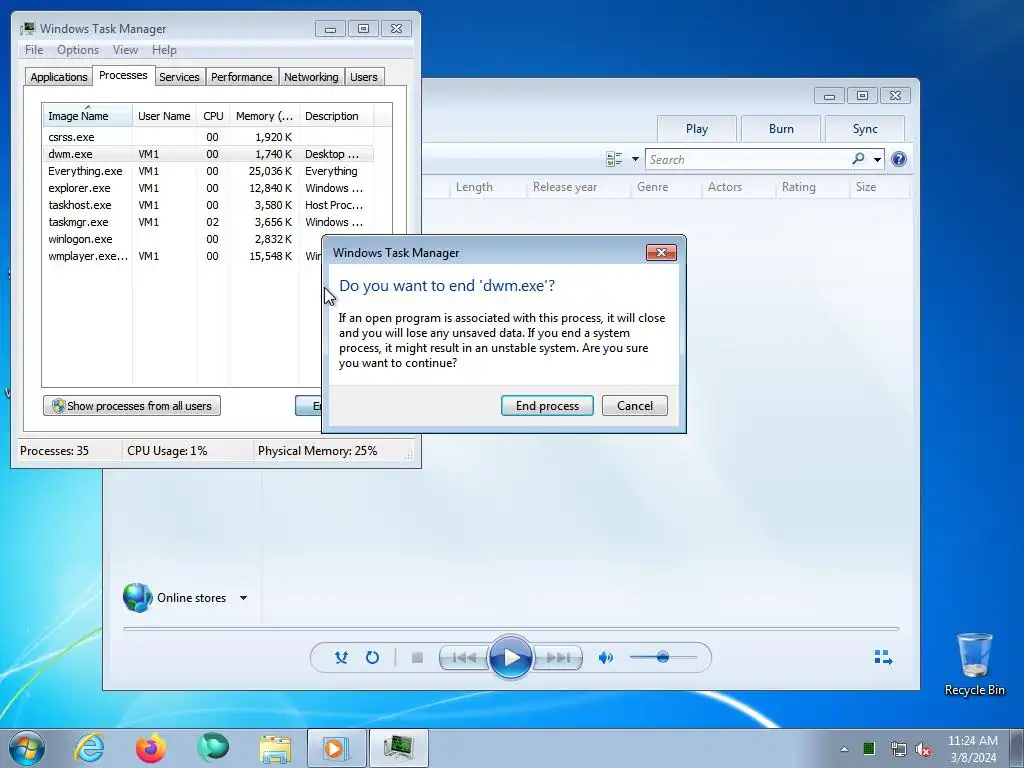This screenshot has width=1024, height=768.
Task: Sort processes by Description header
Action: click(x=336, y=116)
